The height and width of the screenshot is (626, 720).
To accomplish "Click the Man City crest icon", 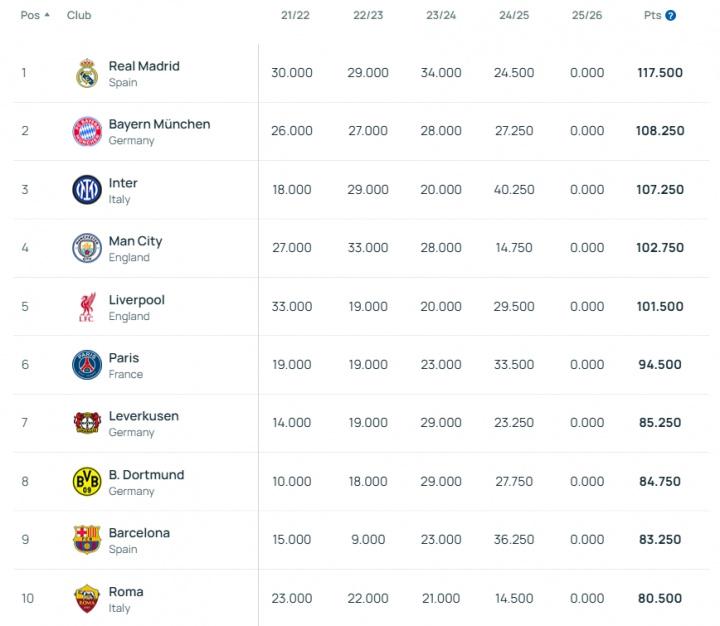I will [x=87, y=248].
